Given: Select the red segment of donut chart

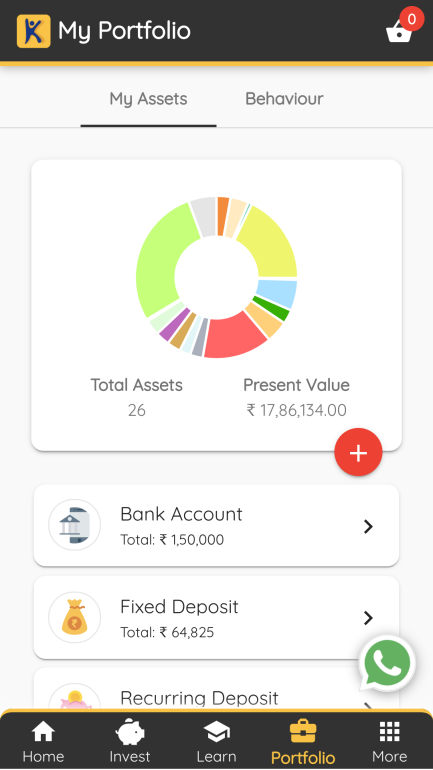Looking at the screenshot, I should pos(235,334).
